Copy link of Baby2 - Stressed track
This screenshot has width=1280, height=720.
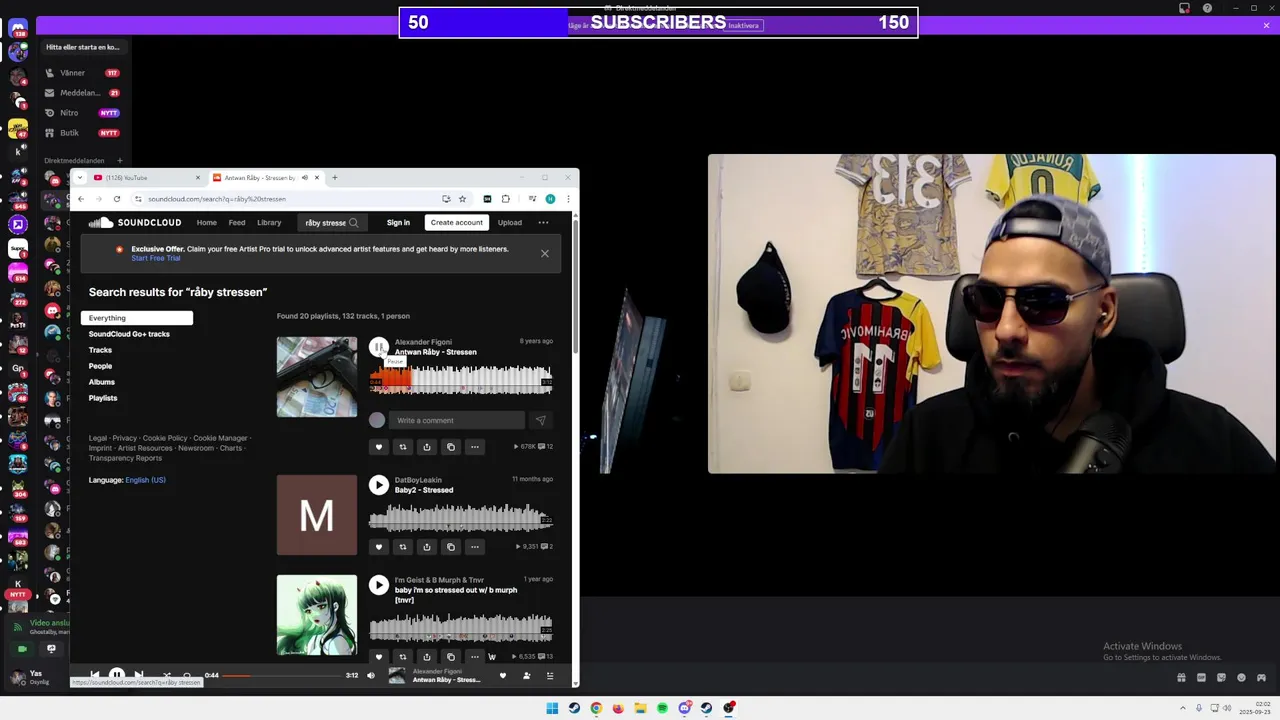tap(450, 547)
